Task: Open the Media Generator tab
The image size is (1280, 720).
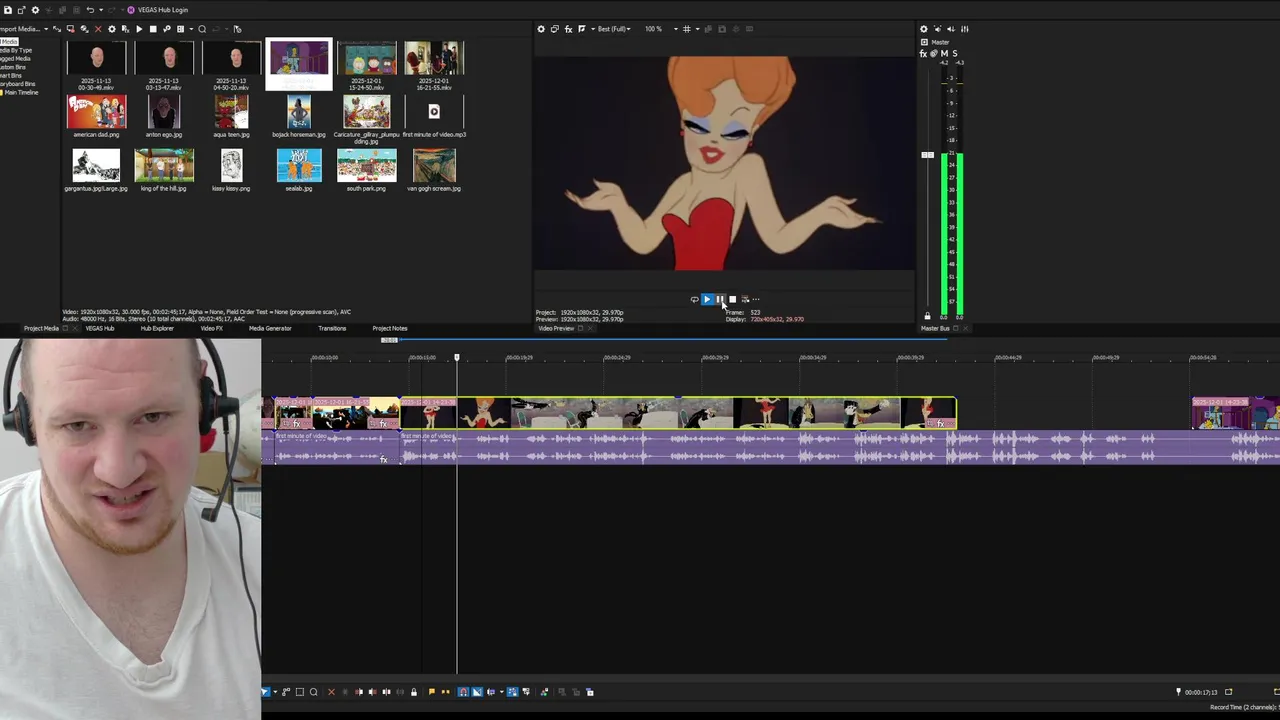Action: [270, 328]
